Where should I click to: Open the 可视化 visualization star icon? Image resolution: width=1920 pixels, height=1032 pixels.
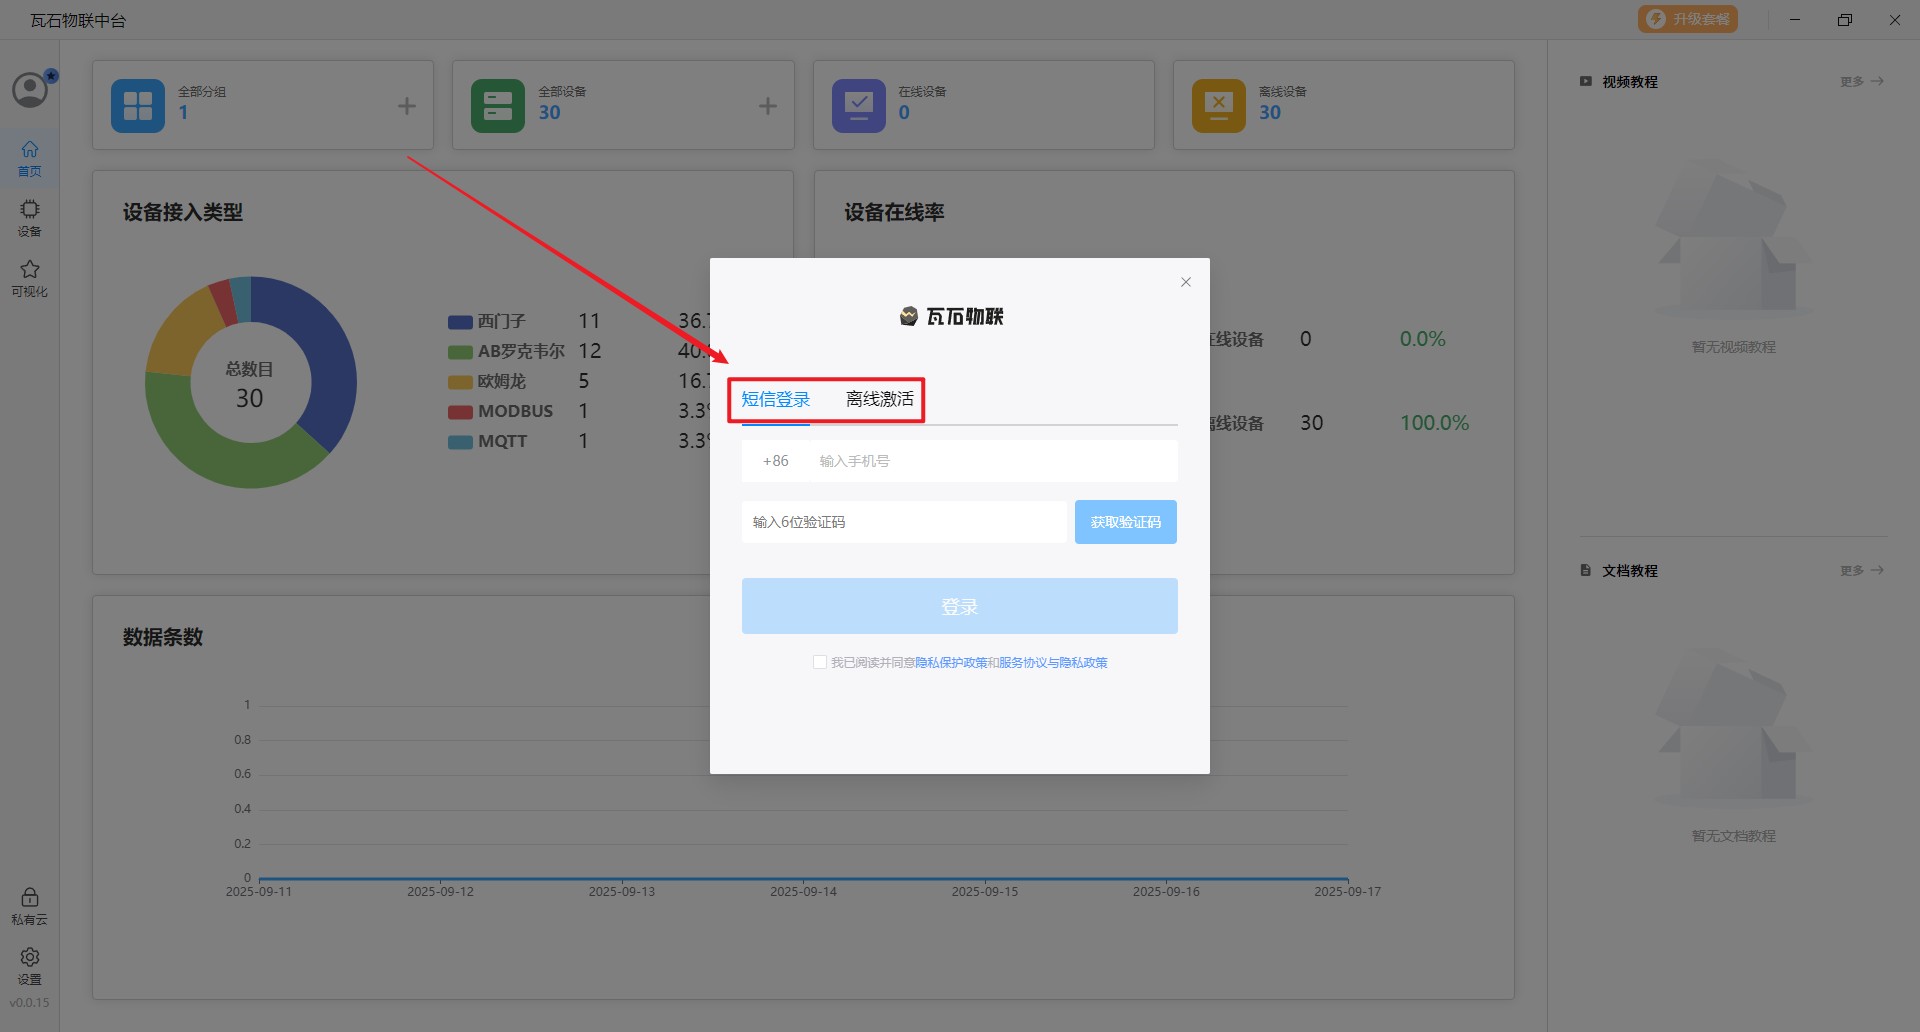click(30, 277)
